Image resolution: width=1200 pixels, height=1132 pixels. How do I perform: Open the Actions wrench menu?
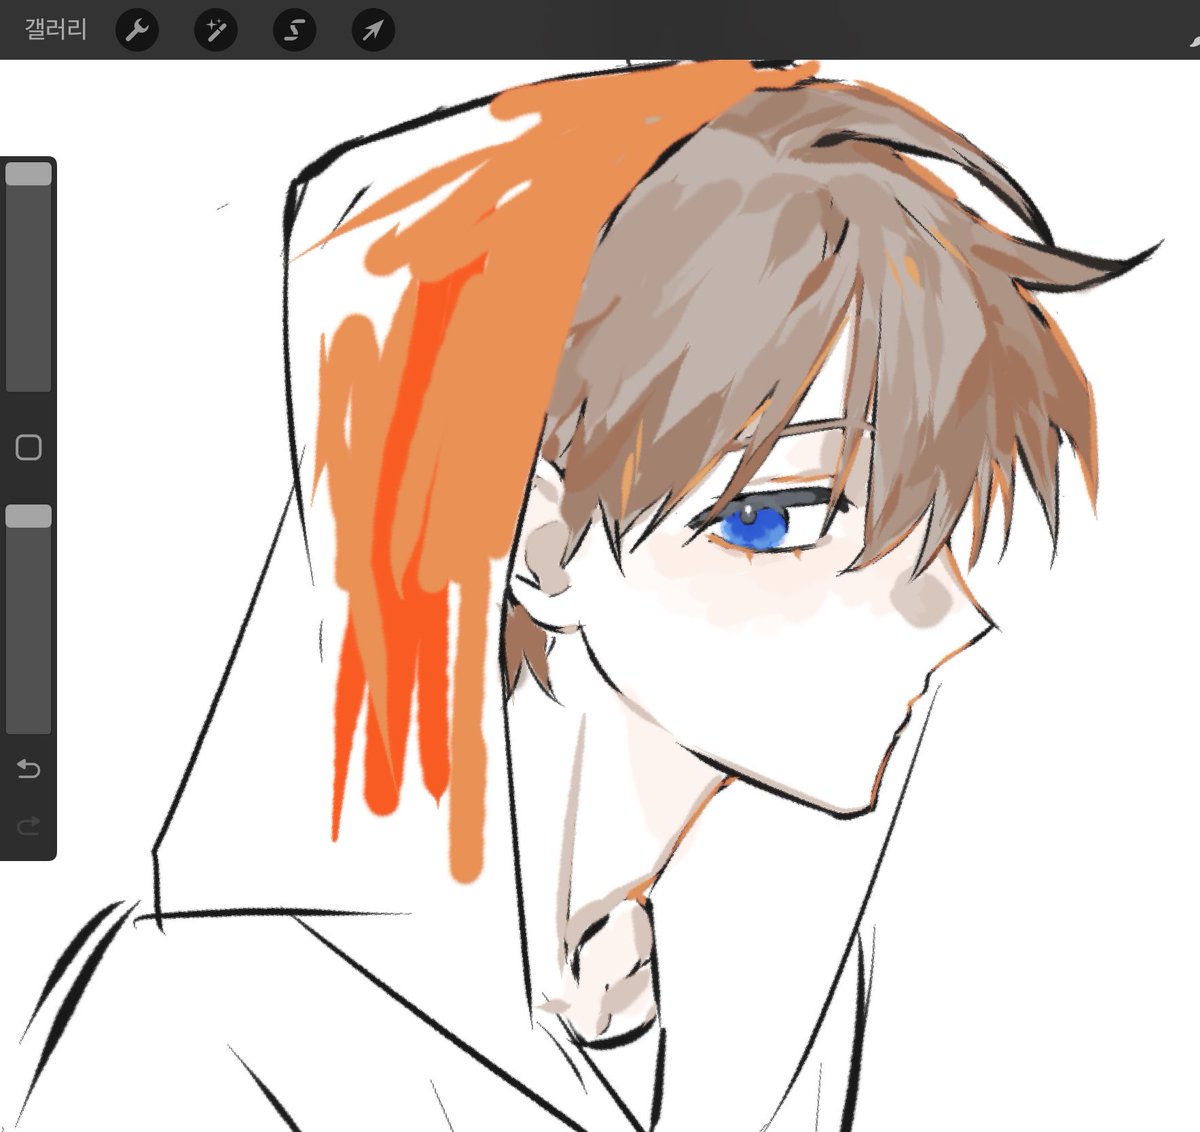pos(137,30)
